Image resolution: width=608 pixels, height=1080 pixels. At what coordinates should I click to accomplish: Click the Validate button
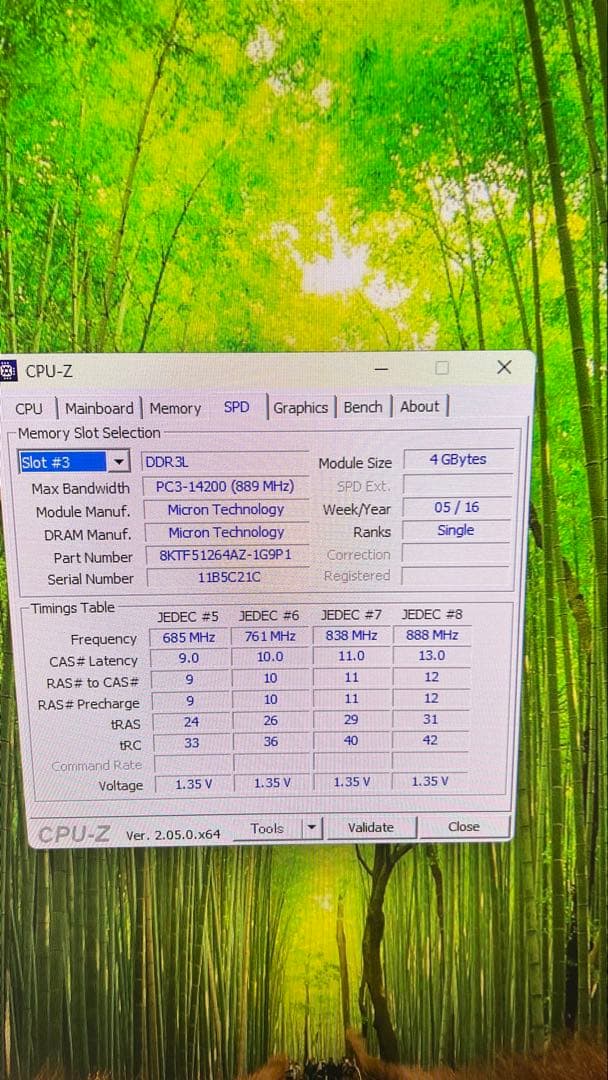(370, 827)
